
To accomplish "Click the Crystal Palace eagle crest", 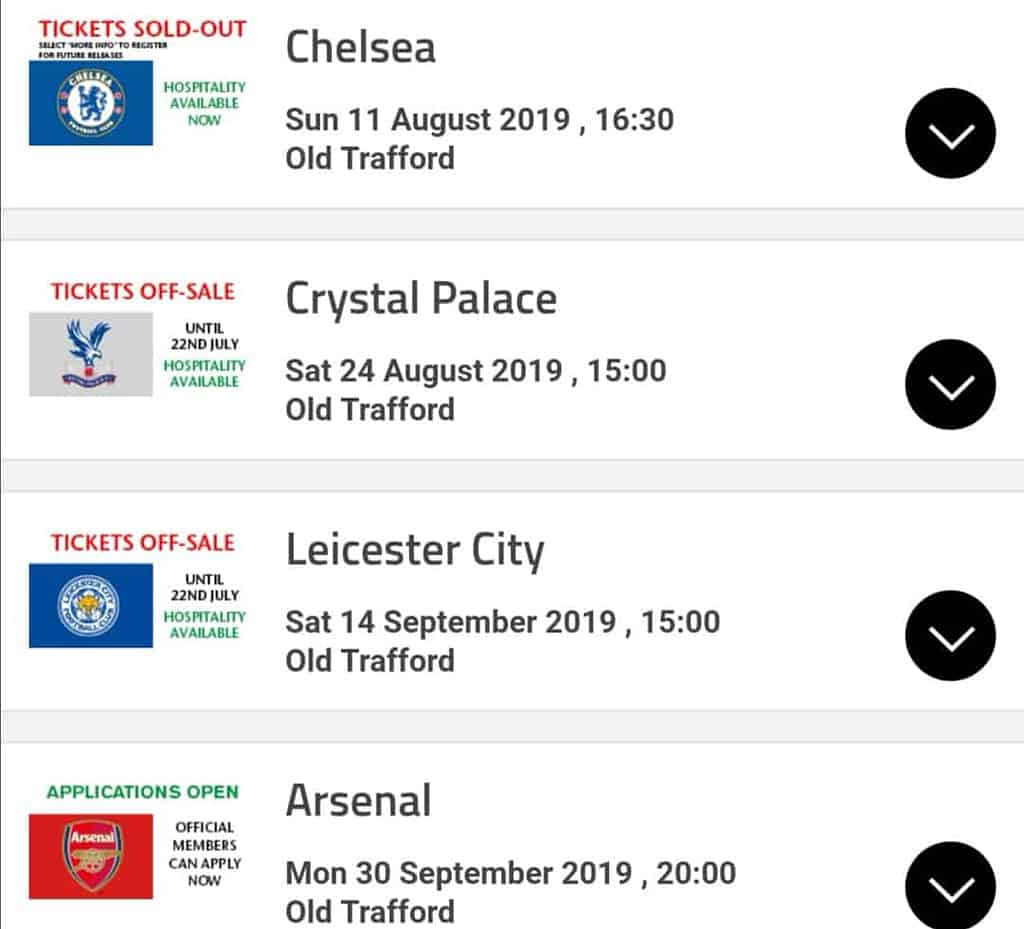I will click(x=91, y=354).
